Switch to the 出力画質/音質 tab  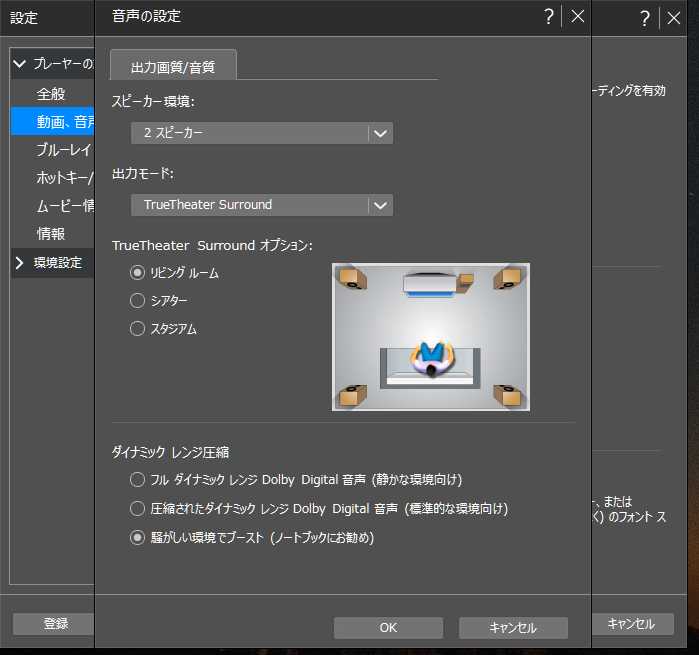click(173, 66)
